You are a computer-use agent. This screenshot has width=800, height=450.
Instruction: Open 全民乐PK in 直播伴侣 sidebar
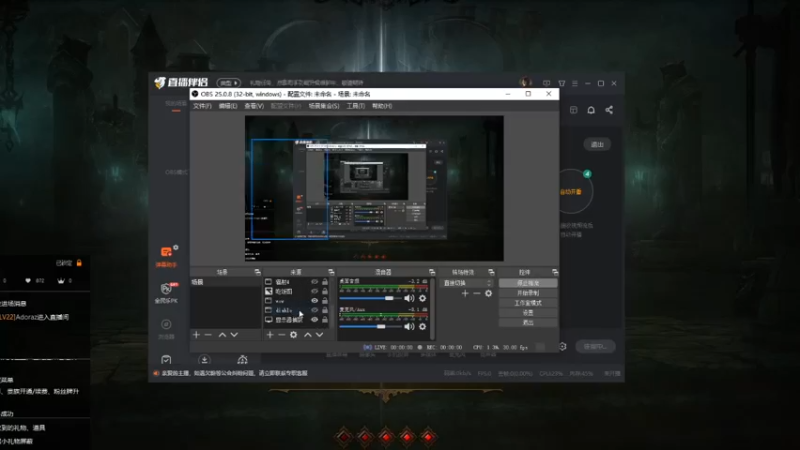click(x=166, y=293)
